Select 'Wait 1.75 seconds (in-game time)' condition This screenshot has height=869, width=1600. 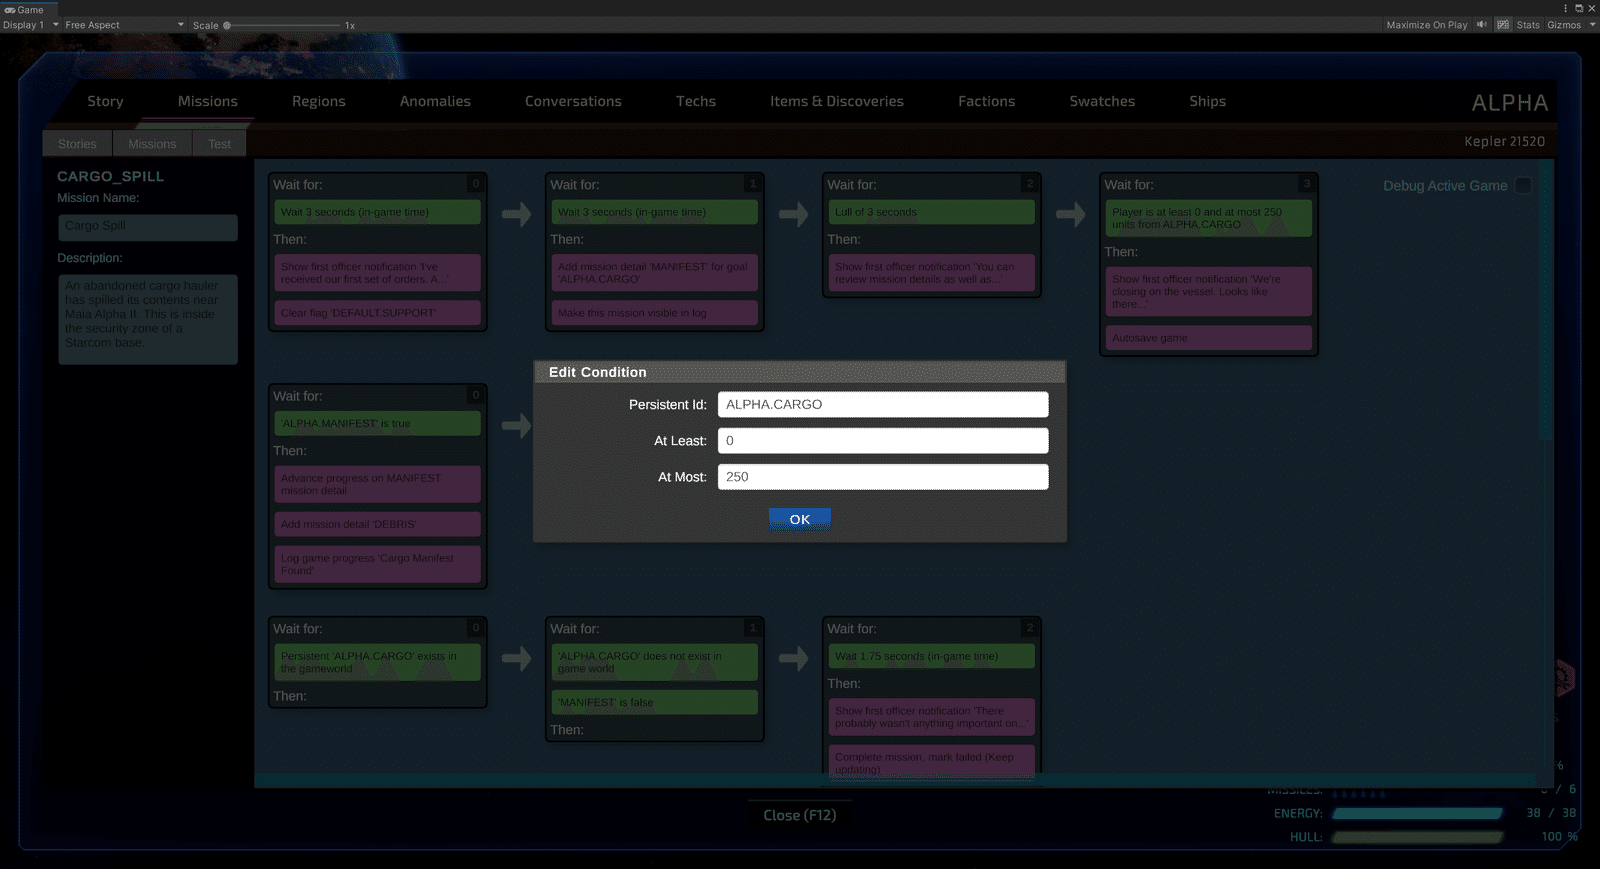pyautogui.click(x=931, y=656)
